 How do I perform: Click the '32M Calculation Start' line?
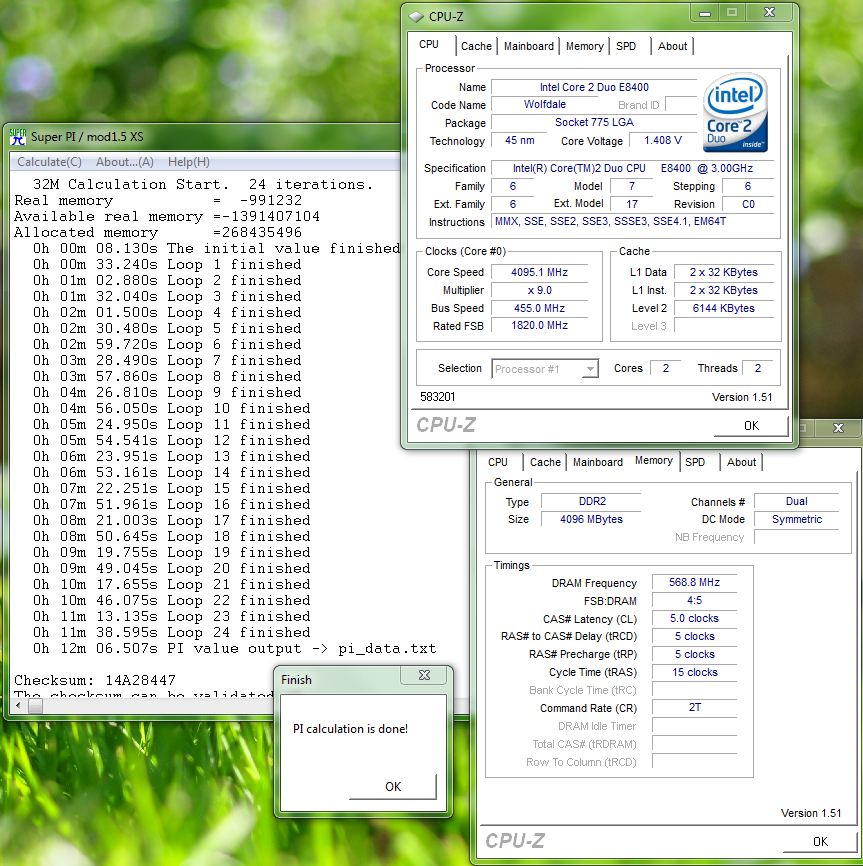tap(203, 184)
